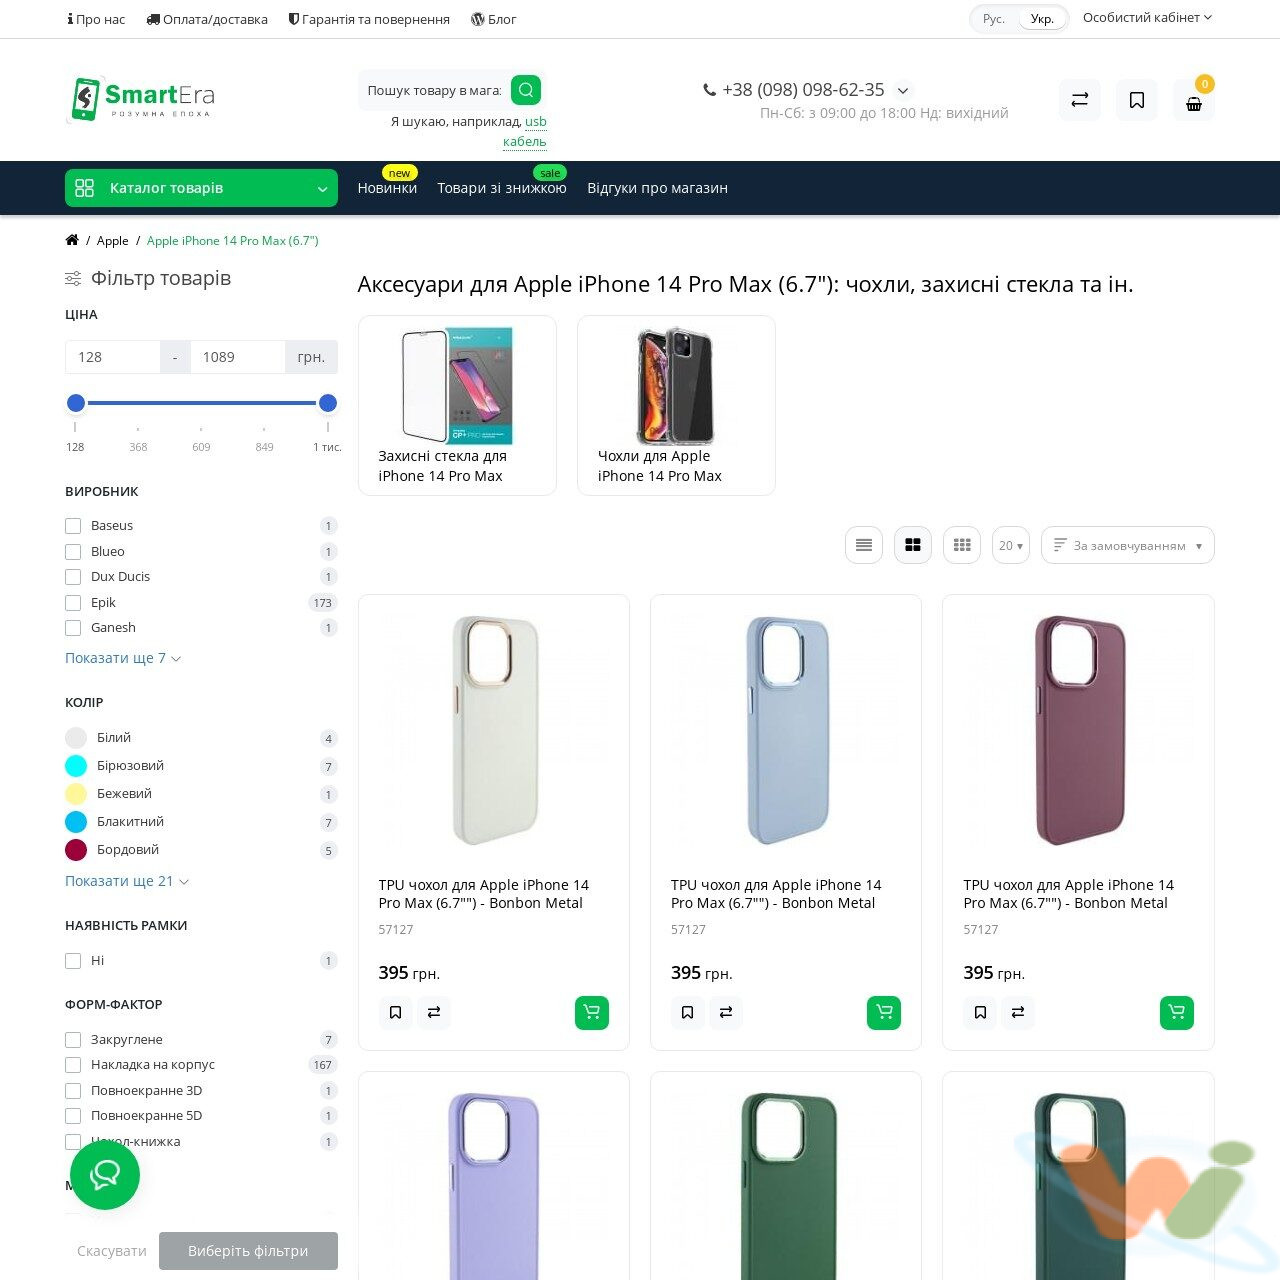Open 'Гарантія та повернення' page
Viewport: 1280px width, 1280px height.
coord(369,19)
